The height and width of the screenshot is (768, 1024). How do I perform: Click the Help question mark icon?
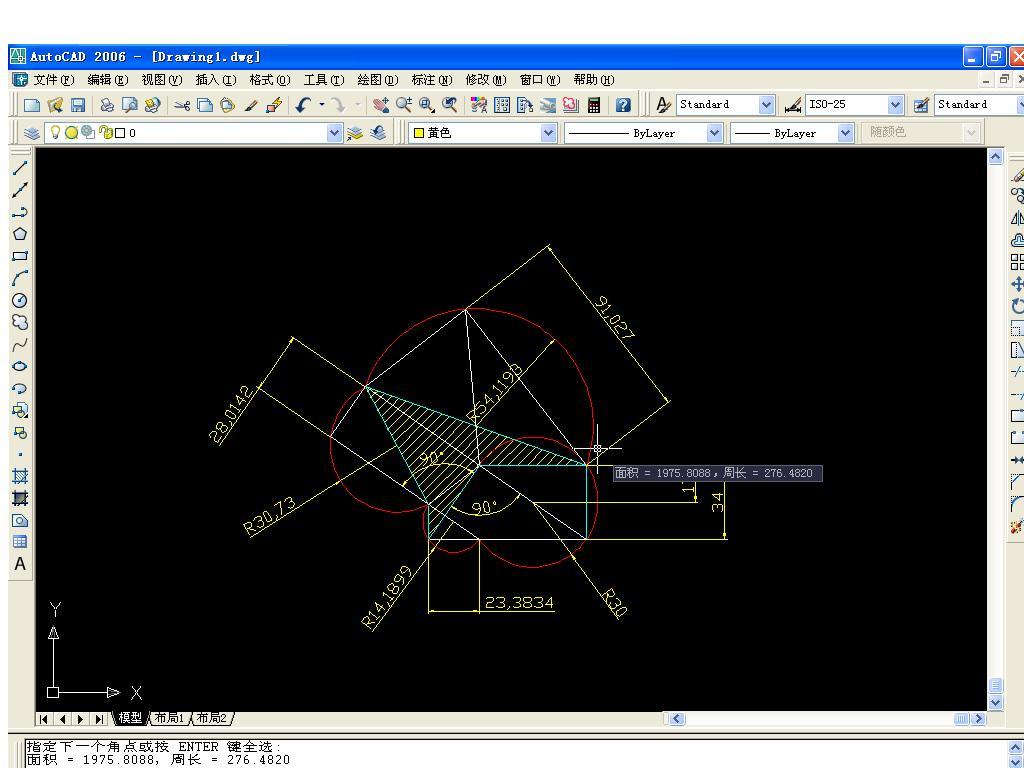pyautogui.click(x=623, y=105)
